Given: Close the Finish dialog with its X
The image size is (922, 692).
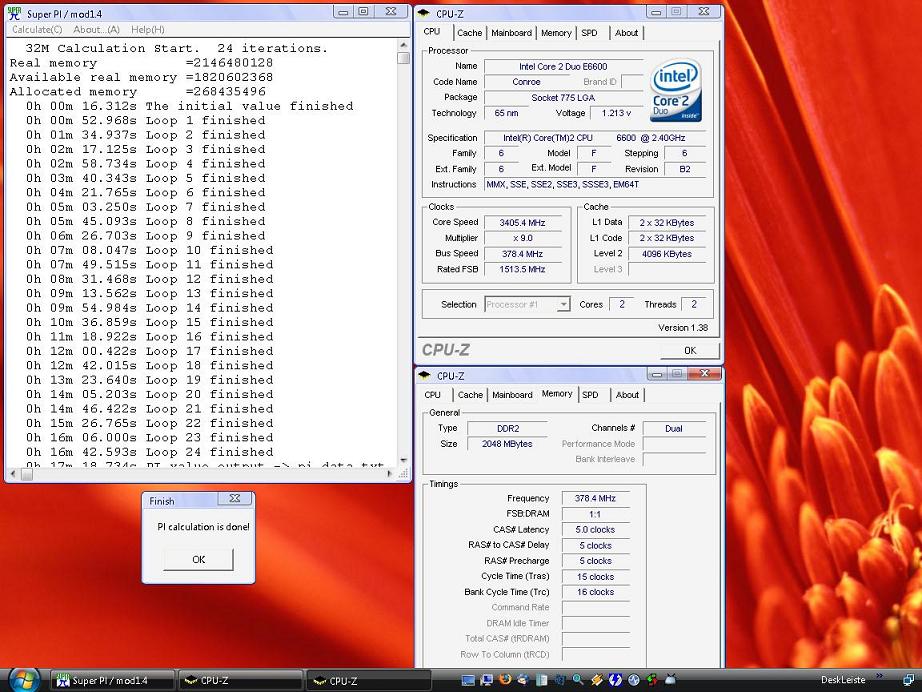Looking at the screenshot, I should pos(235,499).
